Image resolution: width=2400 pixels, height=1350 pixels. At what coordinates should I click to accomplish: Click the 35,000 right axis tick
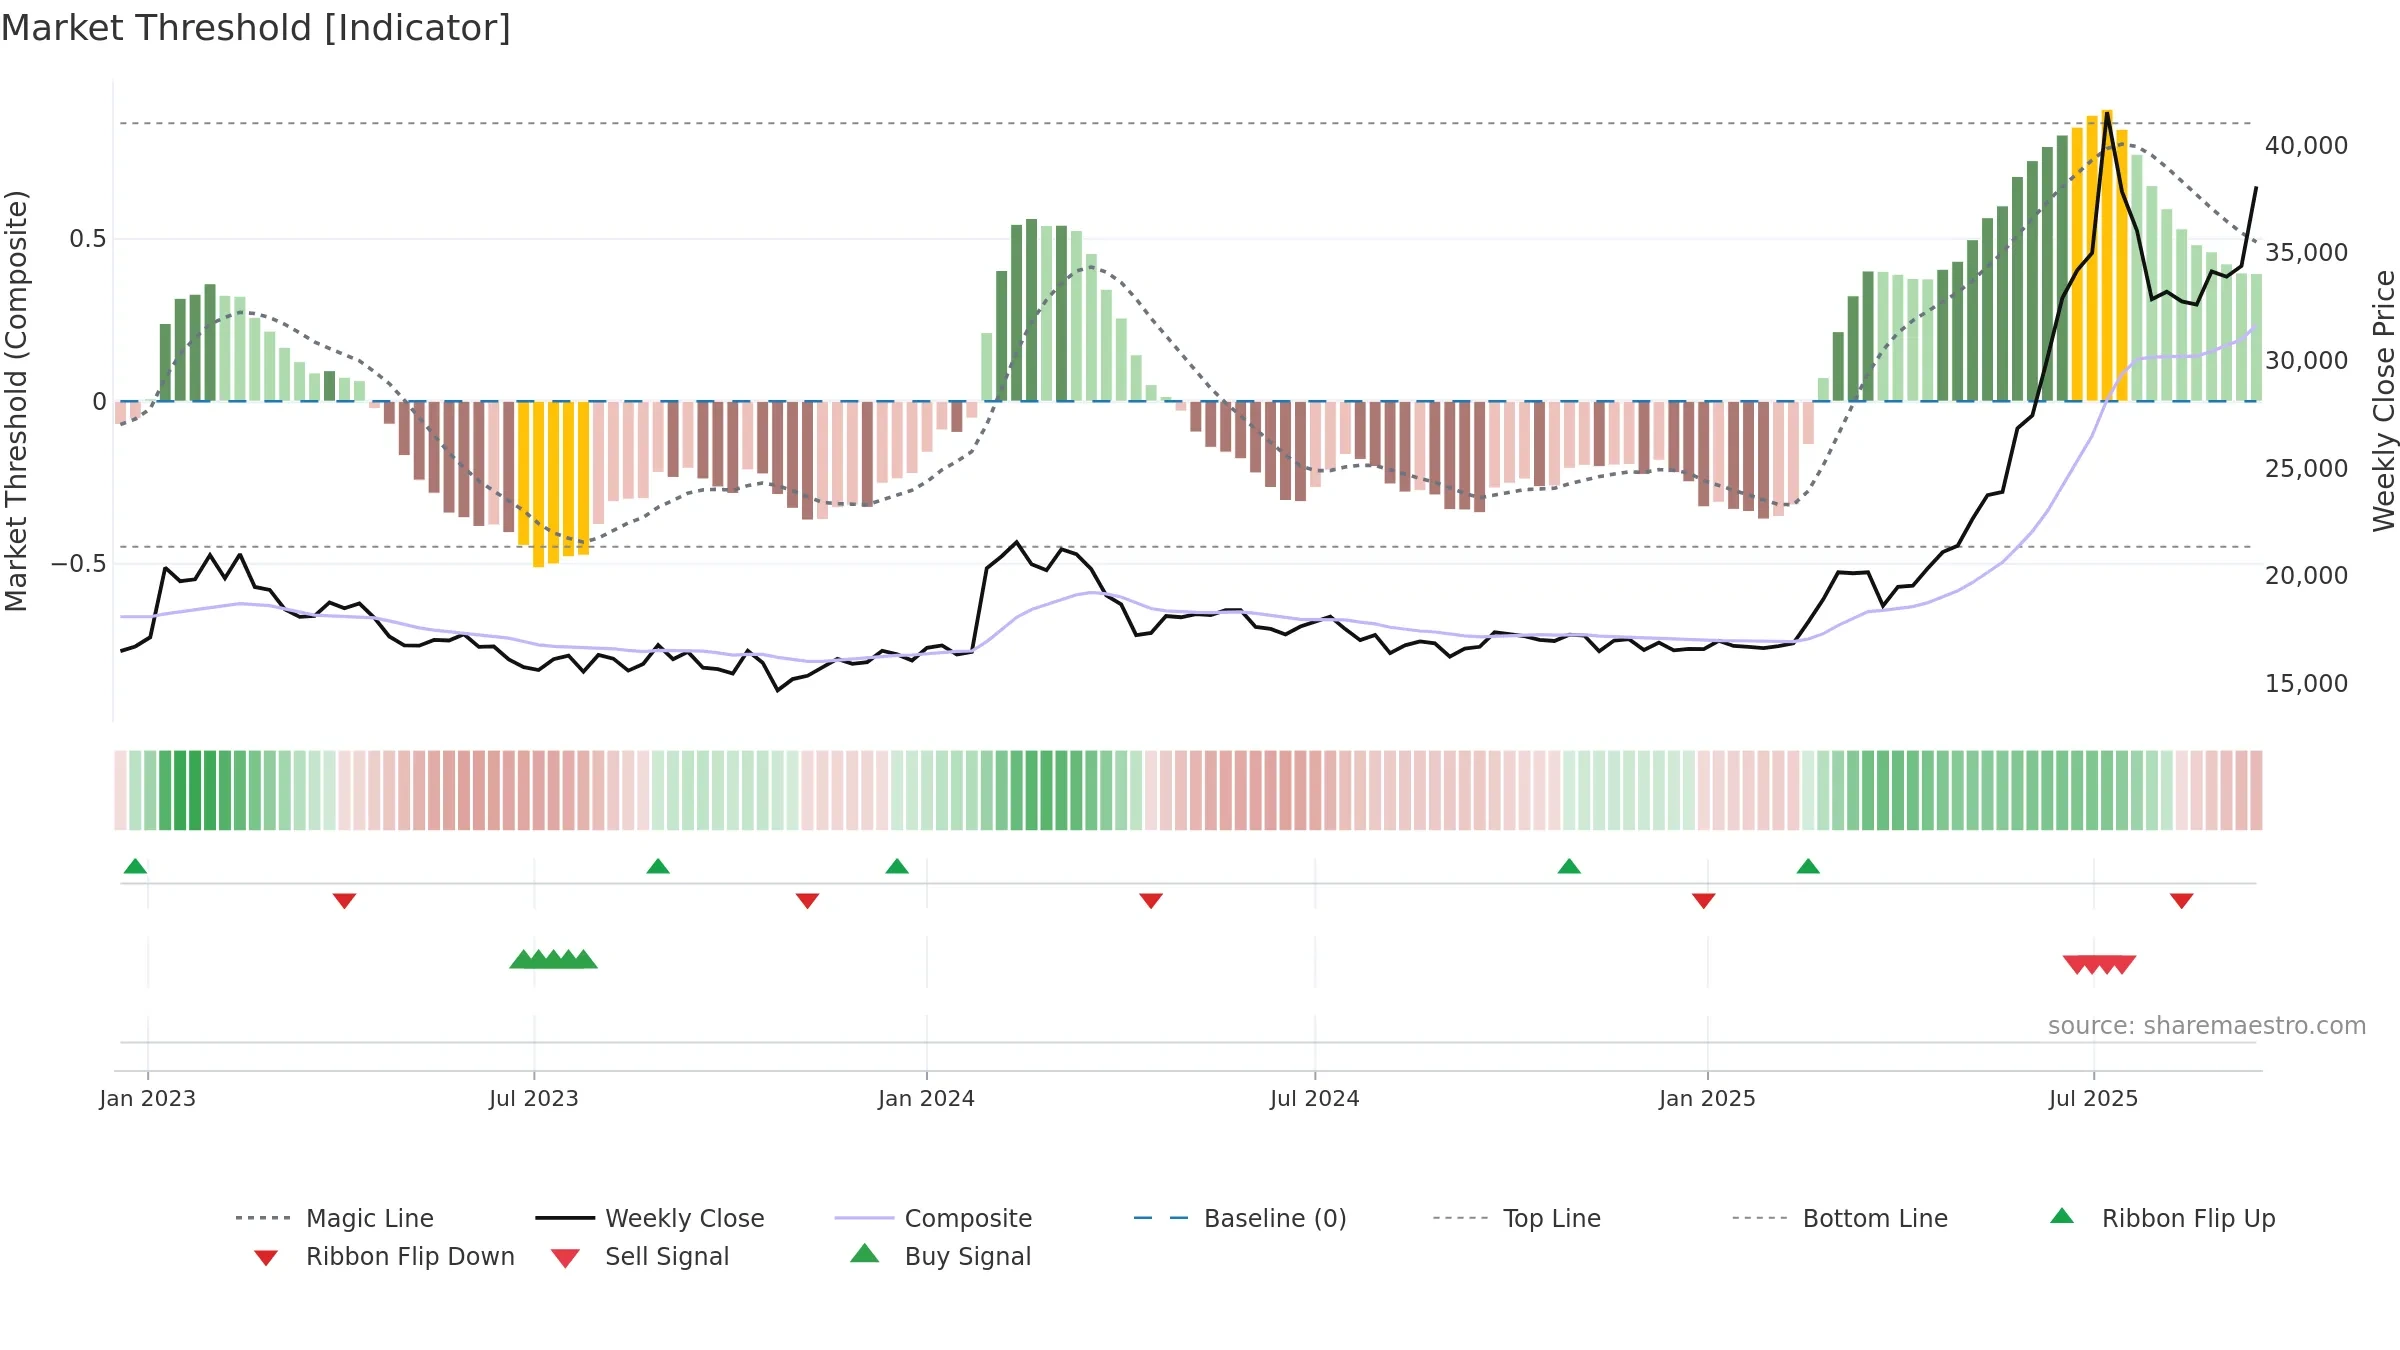pos(2307,253)
